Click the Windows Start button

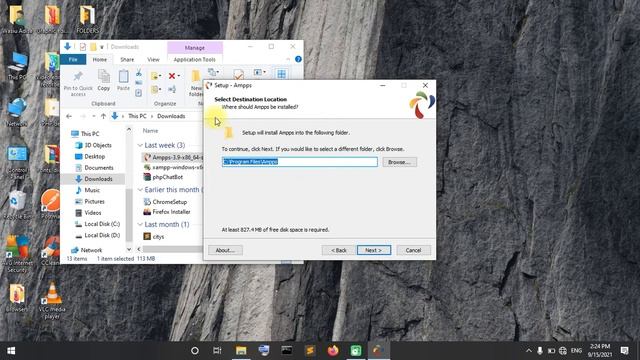11,351
